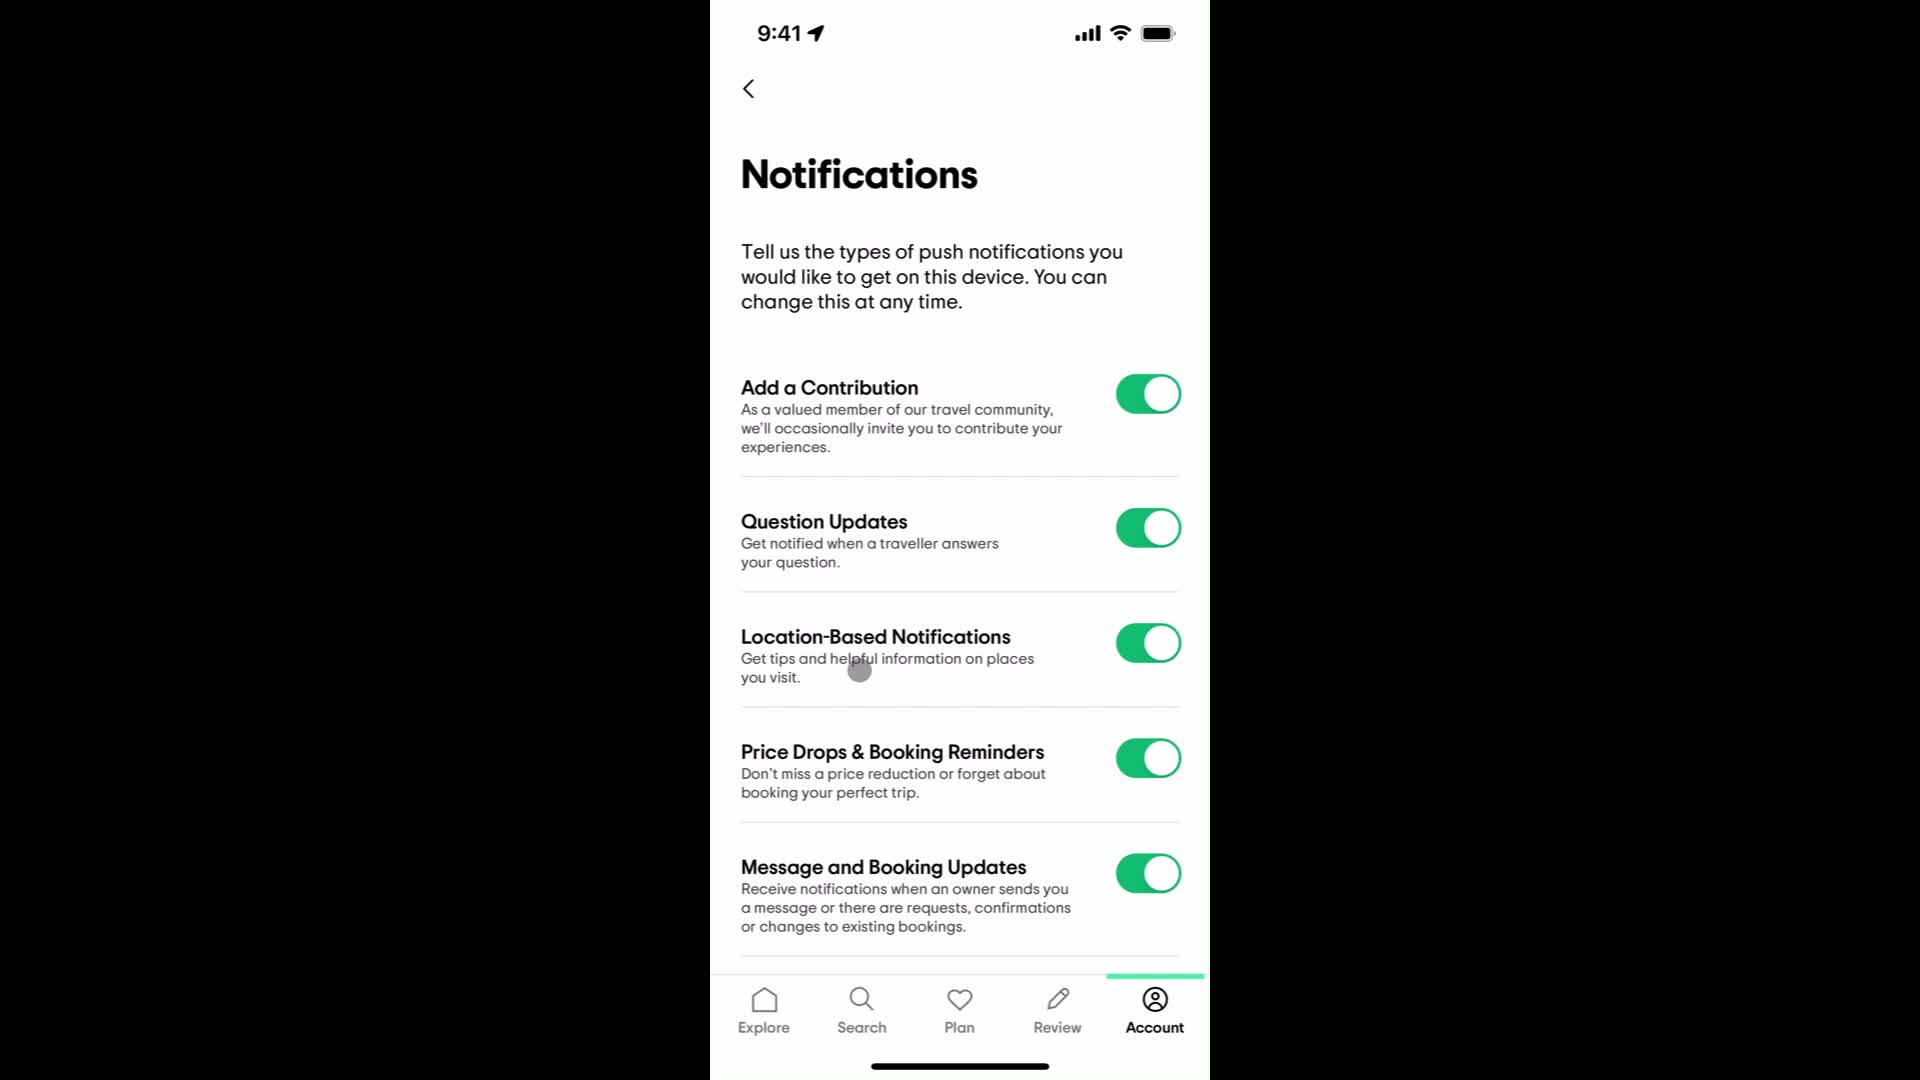Image resolution: width=1920 pixels, height=1080 pixels.
Task: Turn off Message and Booking Updates
Action: [1147, 873]
